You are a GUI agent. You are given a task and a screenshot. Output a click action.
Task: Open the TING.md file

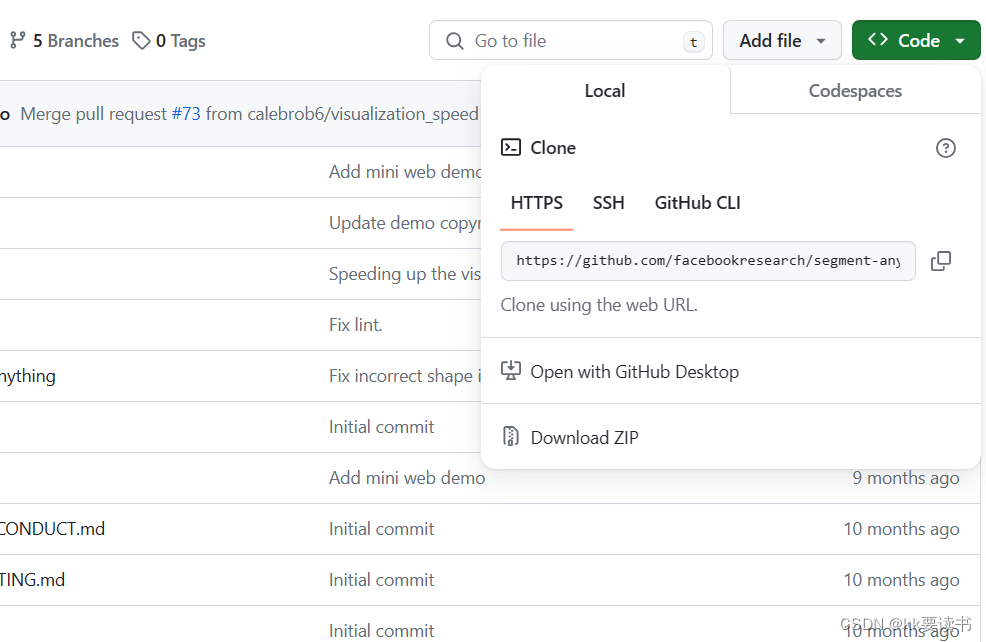(32, 580)
